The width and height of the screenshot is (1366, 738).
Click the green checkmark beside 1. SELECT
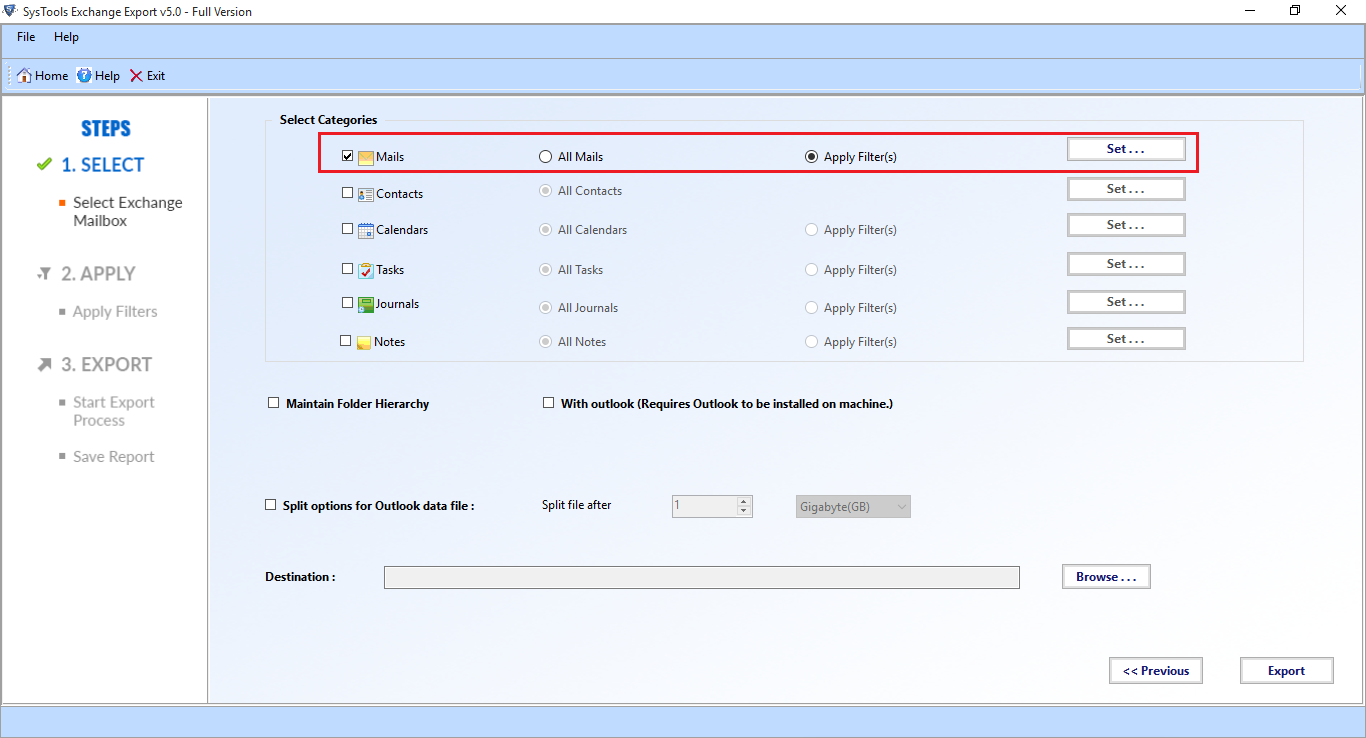(44, 164)
